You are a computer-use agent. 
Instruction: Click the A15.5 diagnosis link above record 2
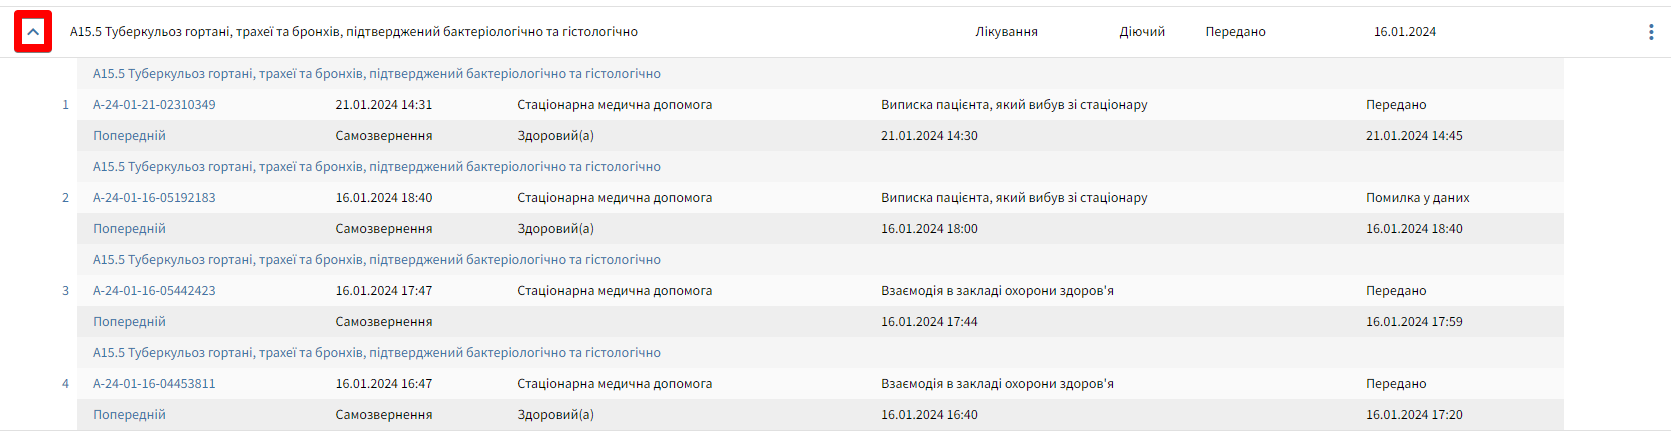click(x=376, y=167)
